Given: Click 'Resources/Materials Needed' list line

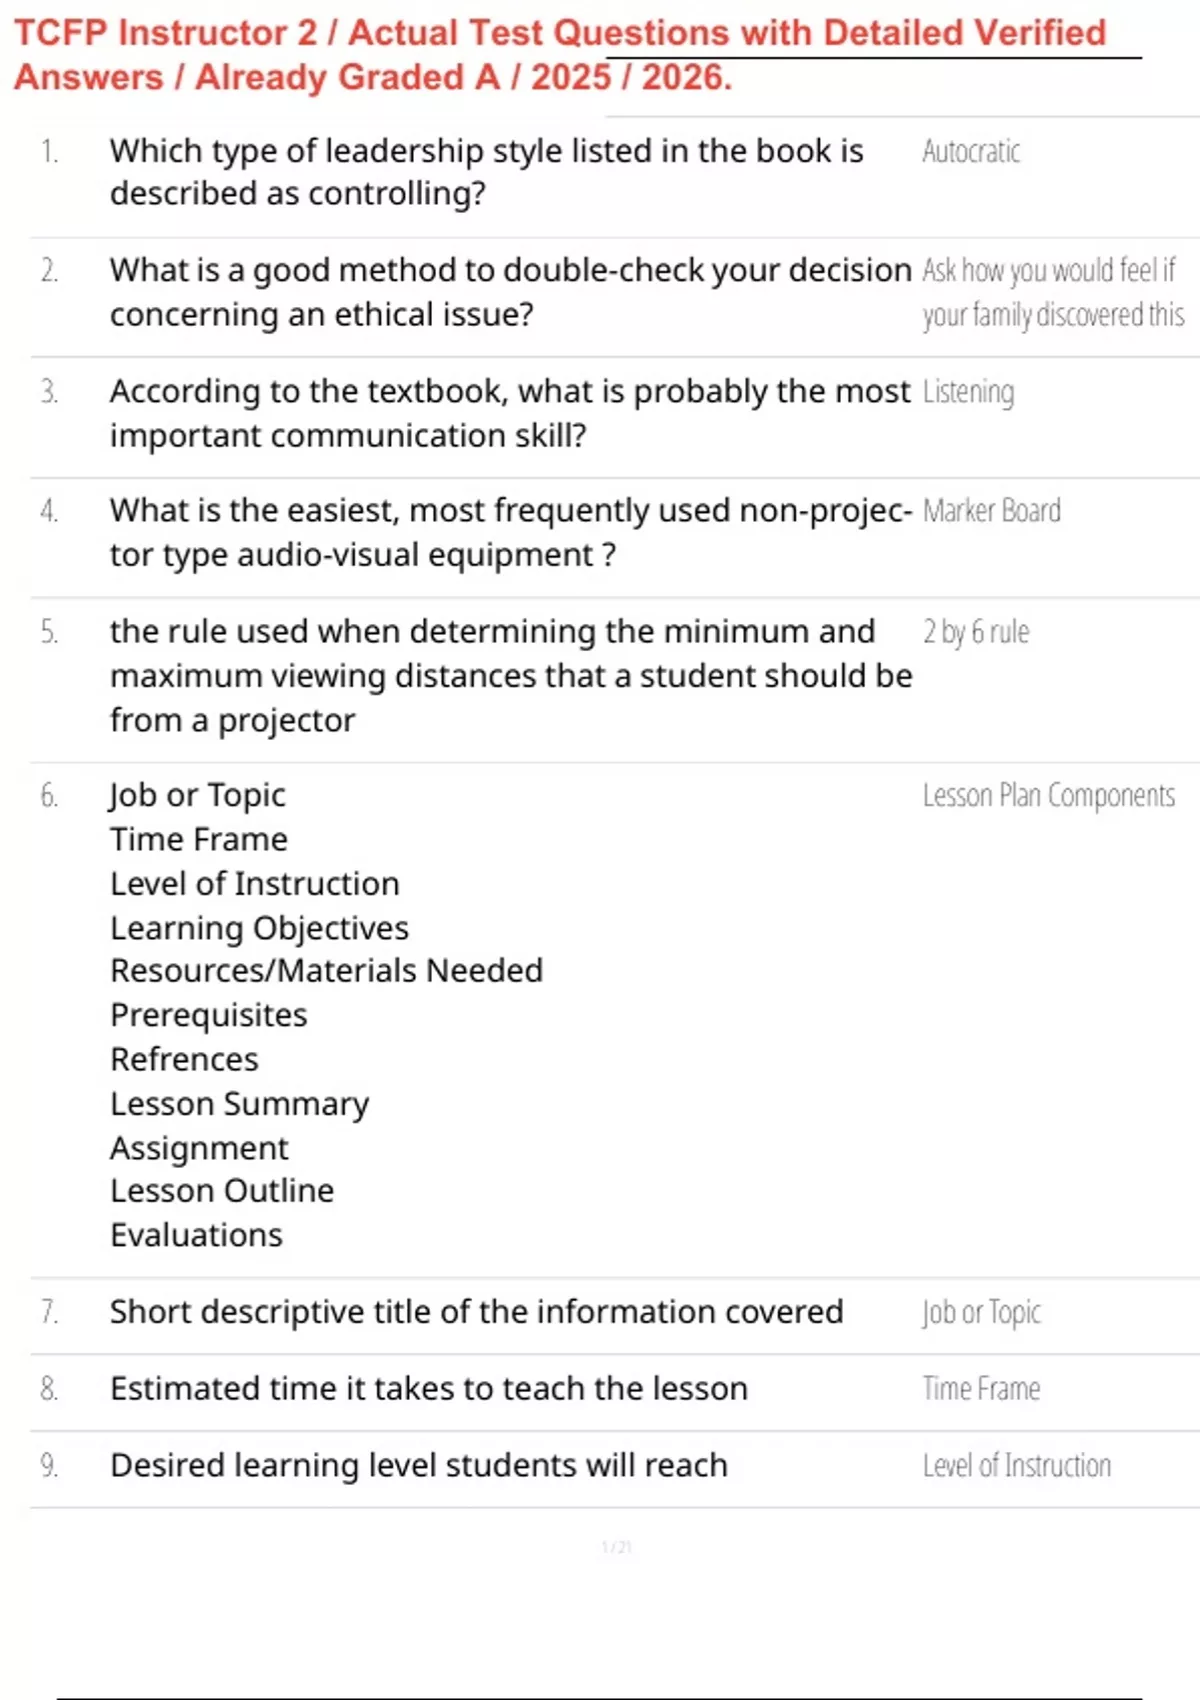Looking at the screenshot, I should [x=326, y=971].
